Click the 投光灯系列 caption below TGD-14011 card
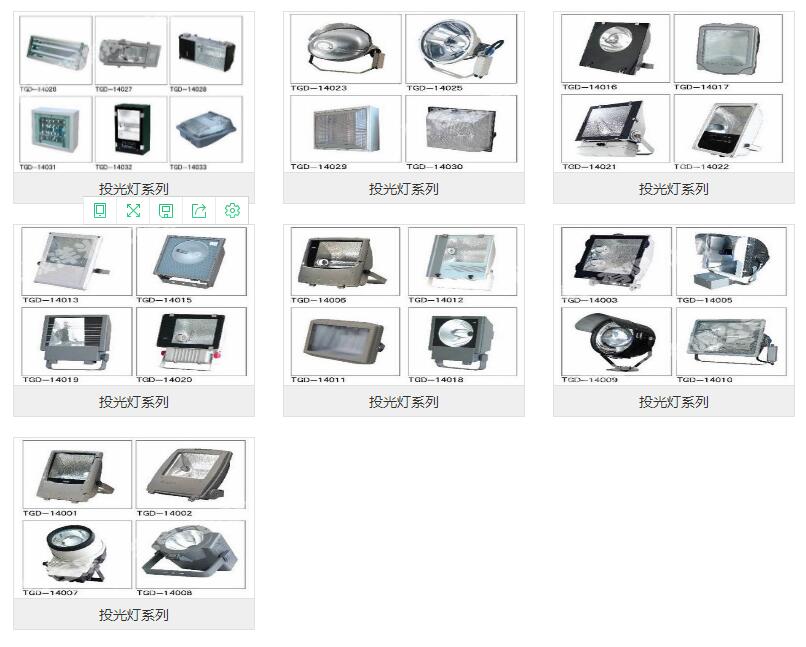Viewport: 806px width, 647px height. tap(404, 402)
